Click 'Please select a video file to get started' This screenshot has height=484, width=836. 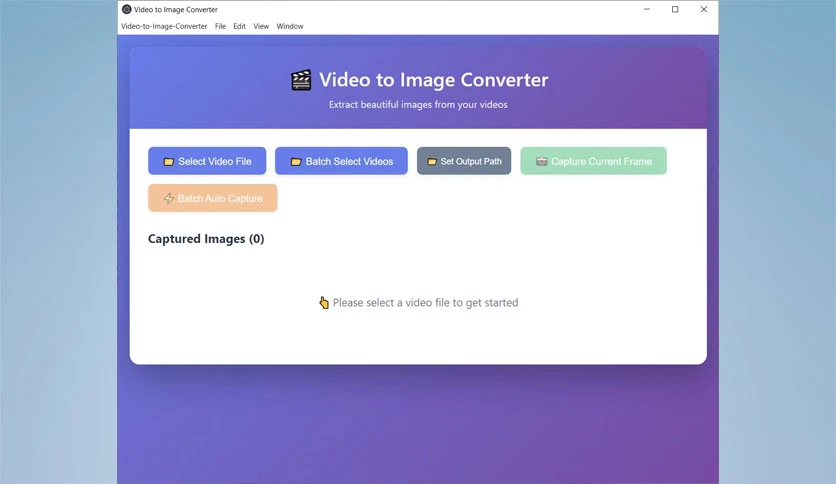(x=425, y=303)
